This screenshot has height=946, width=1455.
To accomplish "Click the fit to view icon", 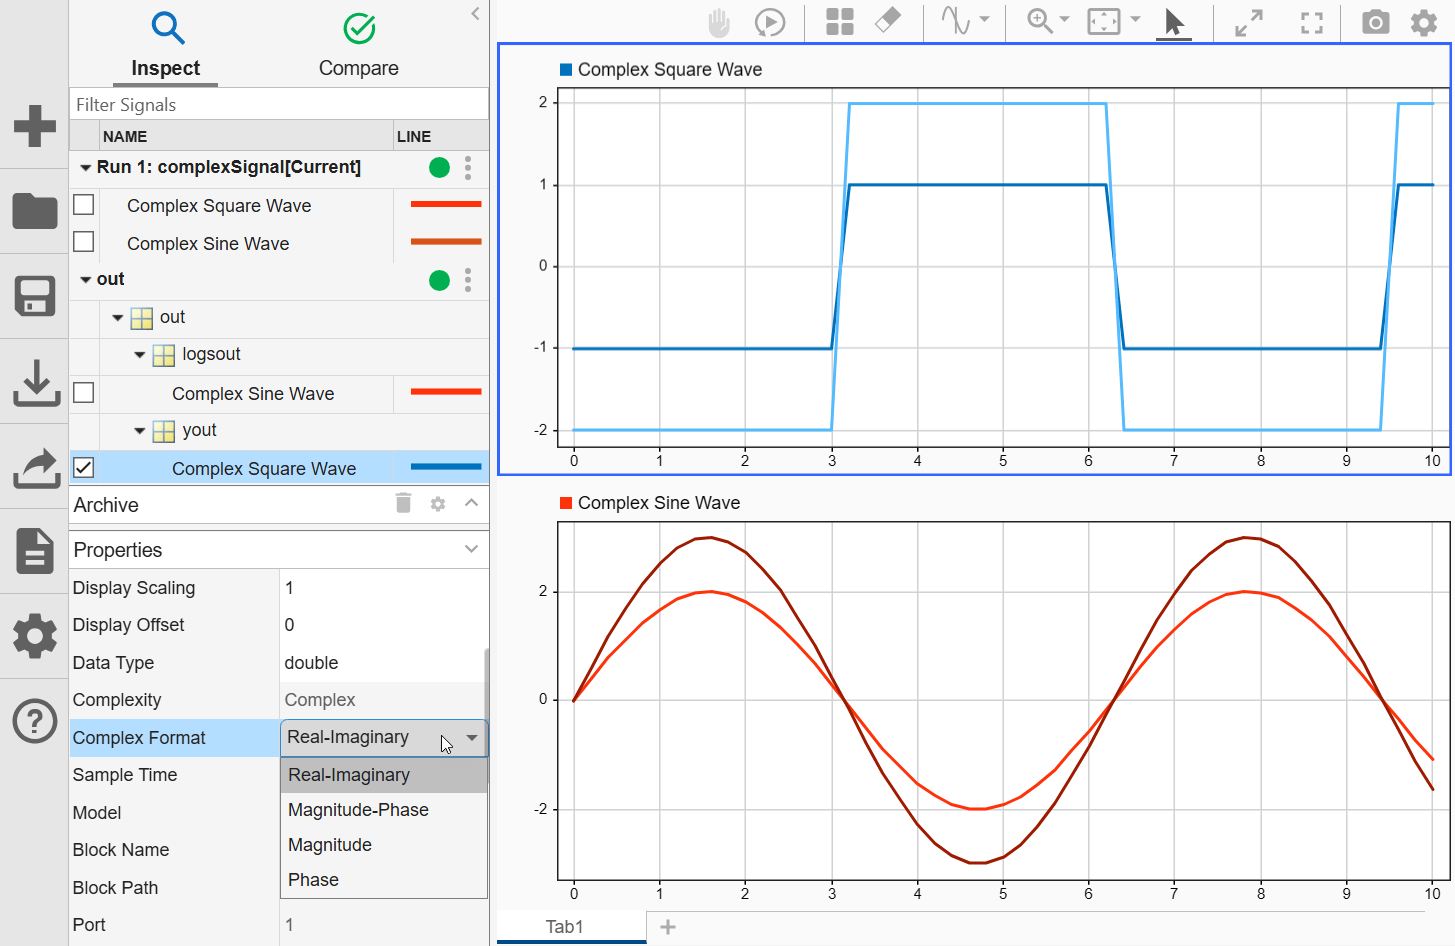I will pos(1104,22).
